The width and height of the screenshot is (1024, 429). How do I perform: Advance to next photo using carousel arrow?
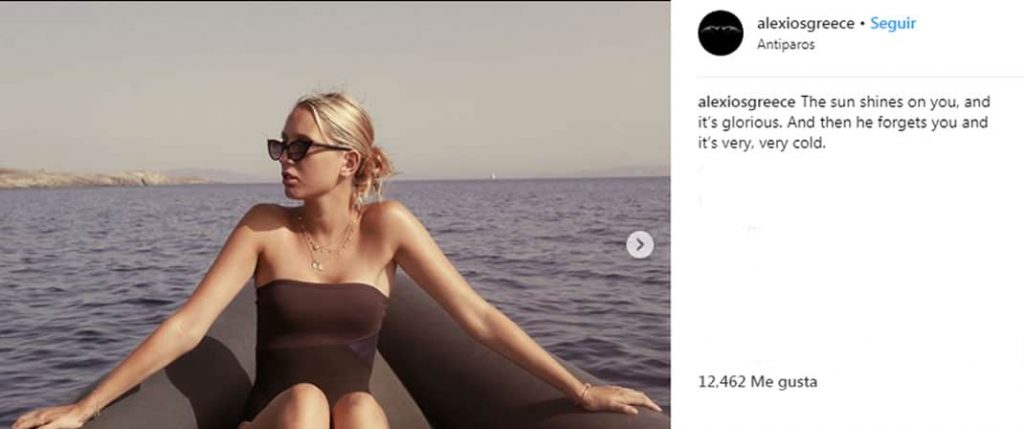640,245
